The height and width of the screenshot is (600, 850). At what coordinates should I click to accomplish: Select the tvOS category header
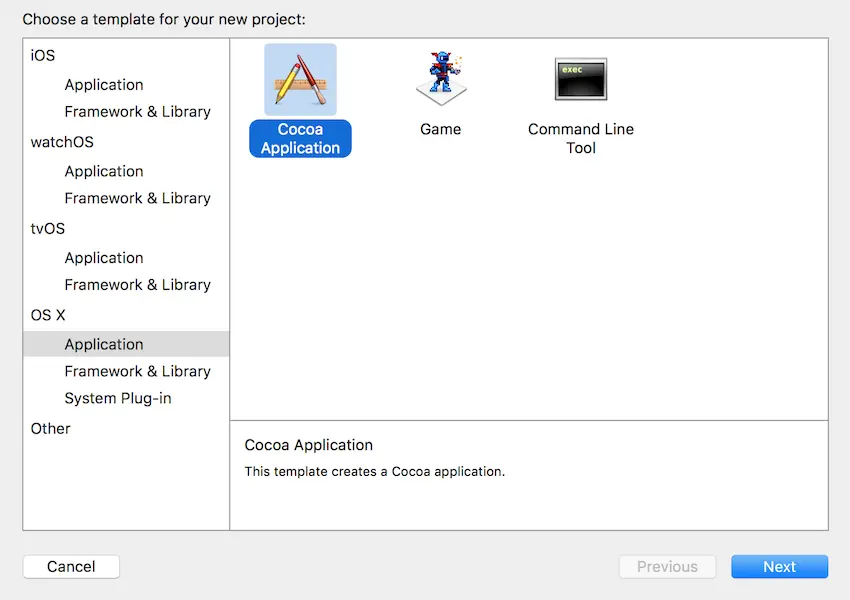[x=48, y=229]
